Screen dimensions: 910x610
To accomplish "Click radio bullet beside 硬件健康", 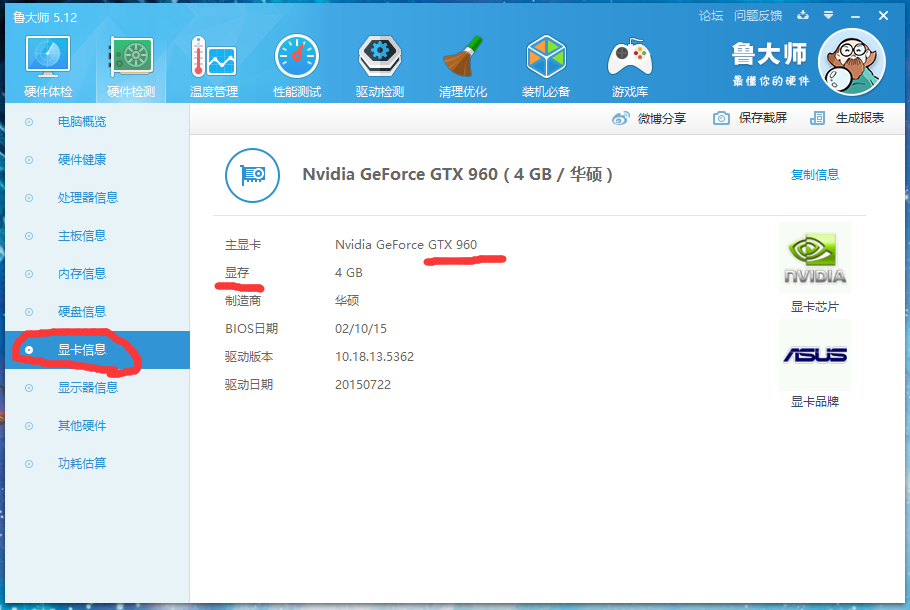I will [x=29, y=160].
